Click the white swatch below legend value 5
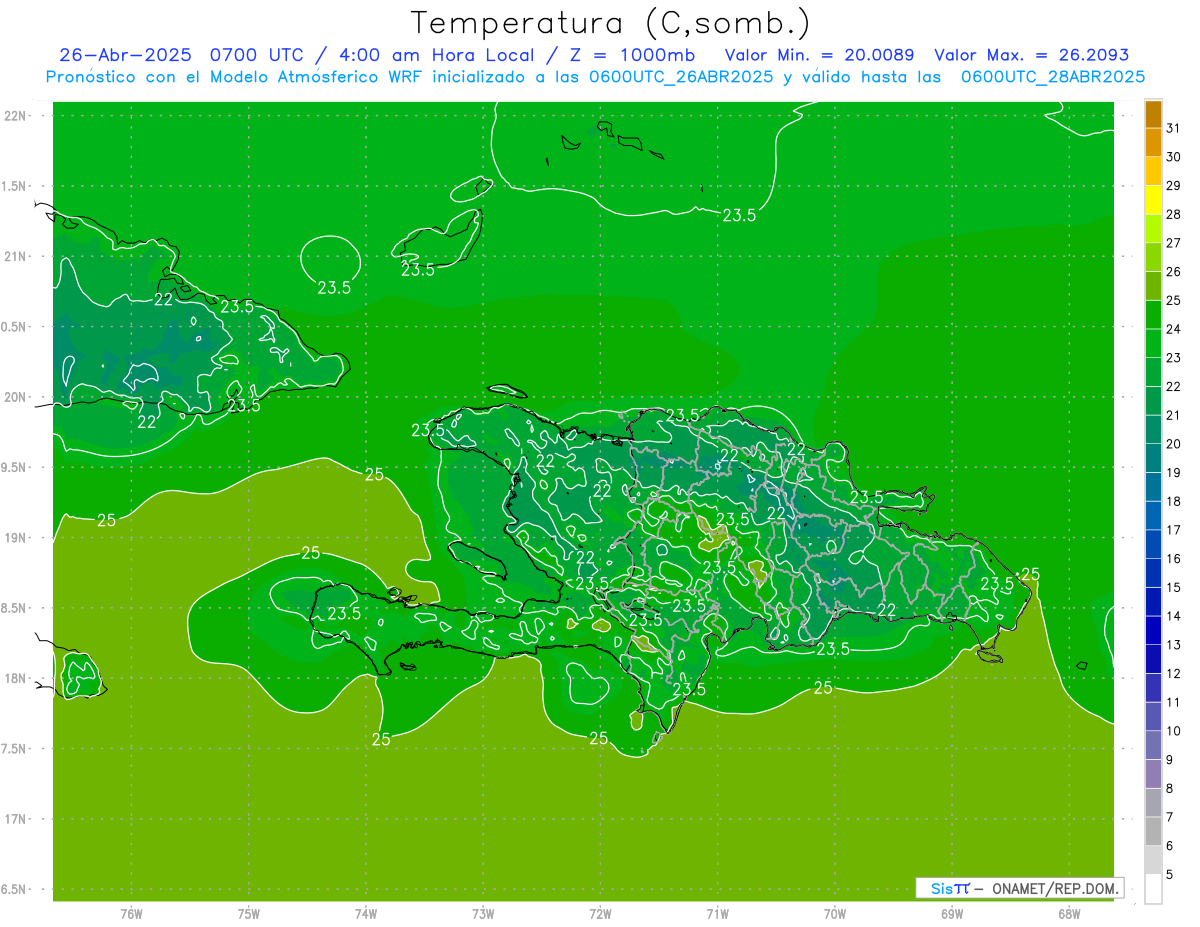This screenshot has width=1200, height=927. pyautogui.click(x=1153, y=889)
